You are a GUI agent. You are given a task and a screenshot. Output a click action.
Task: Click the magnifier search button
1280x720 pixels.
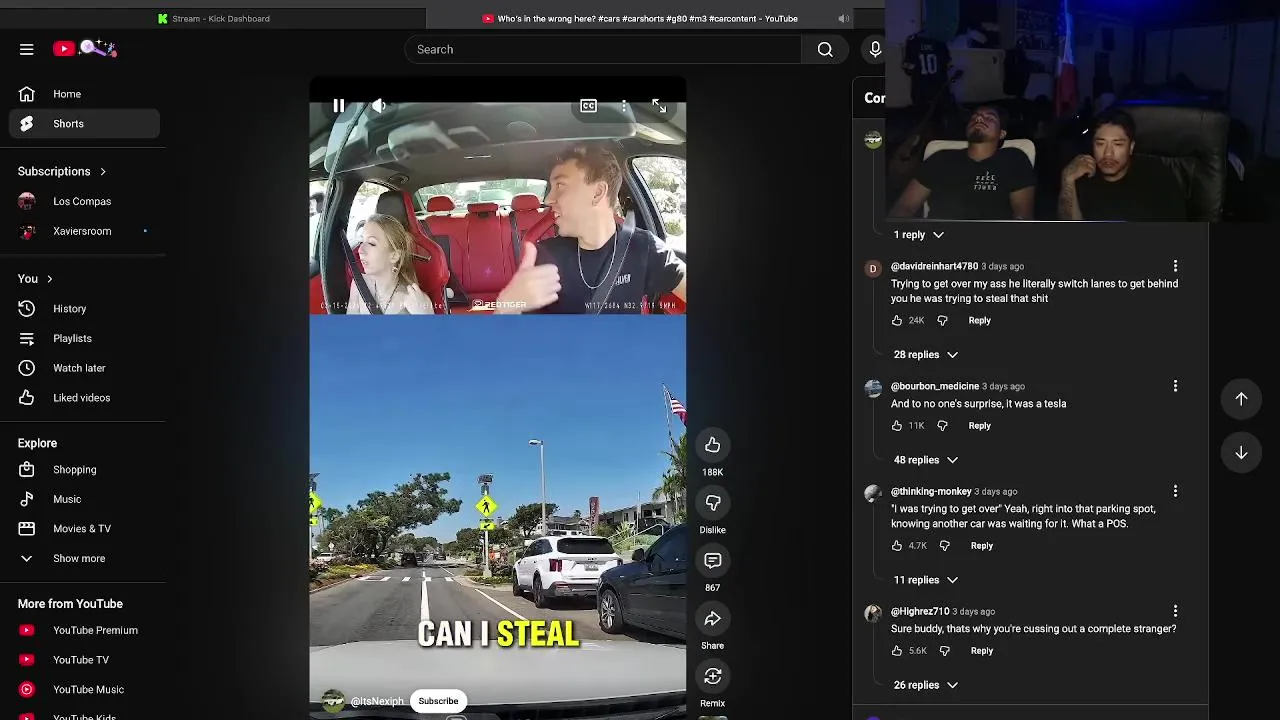825,49
